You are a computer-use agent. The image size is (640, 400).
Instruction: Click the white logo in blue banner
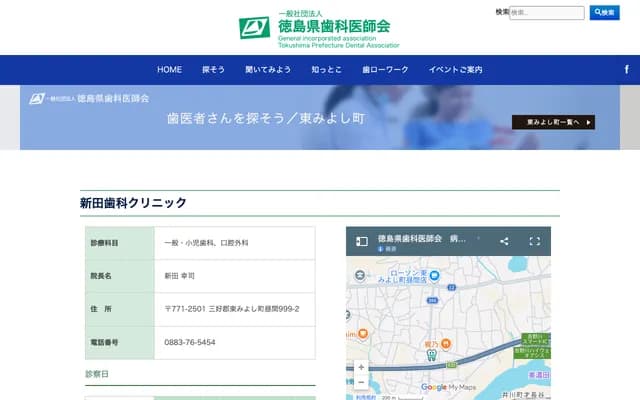[89, 98]
